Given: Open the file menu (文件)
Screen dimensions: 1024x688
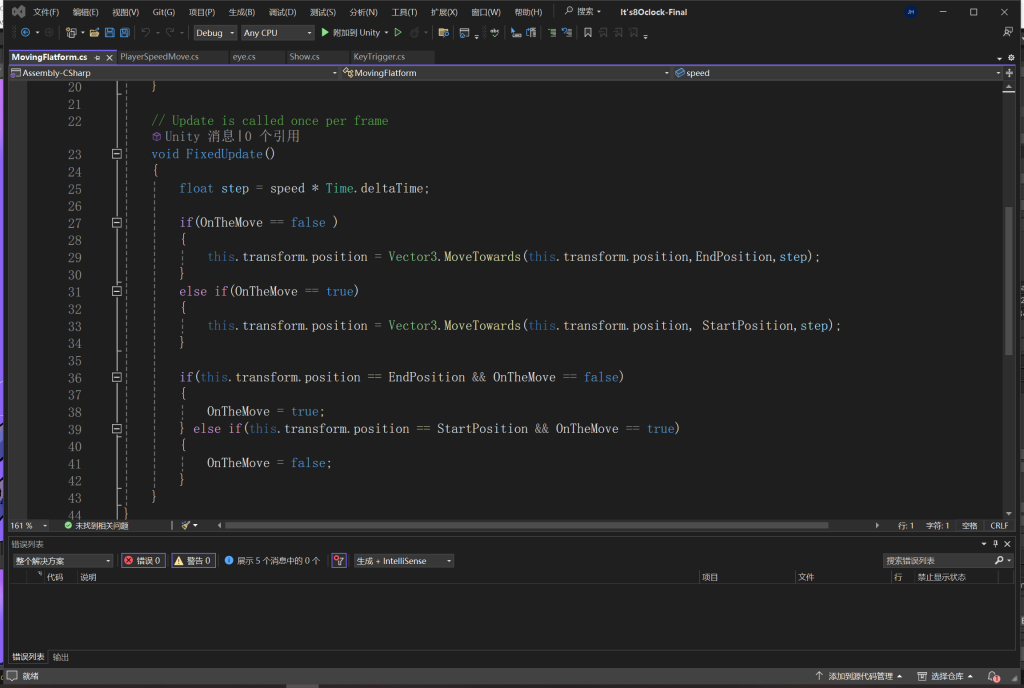Looking at the screenshot, I should (46, 12).
